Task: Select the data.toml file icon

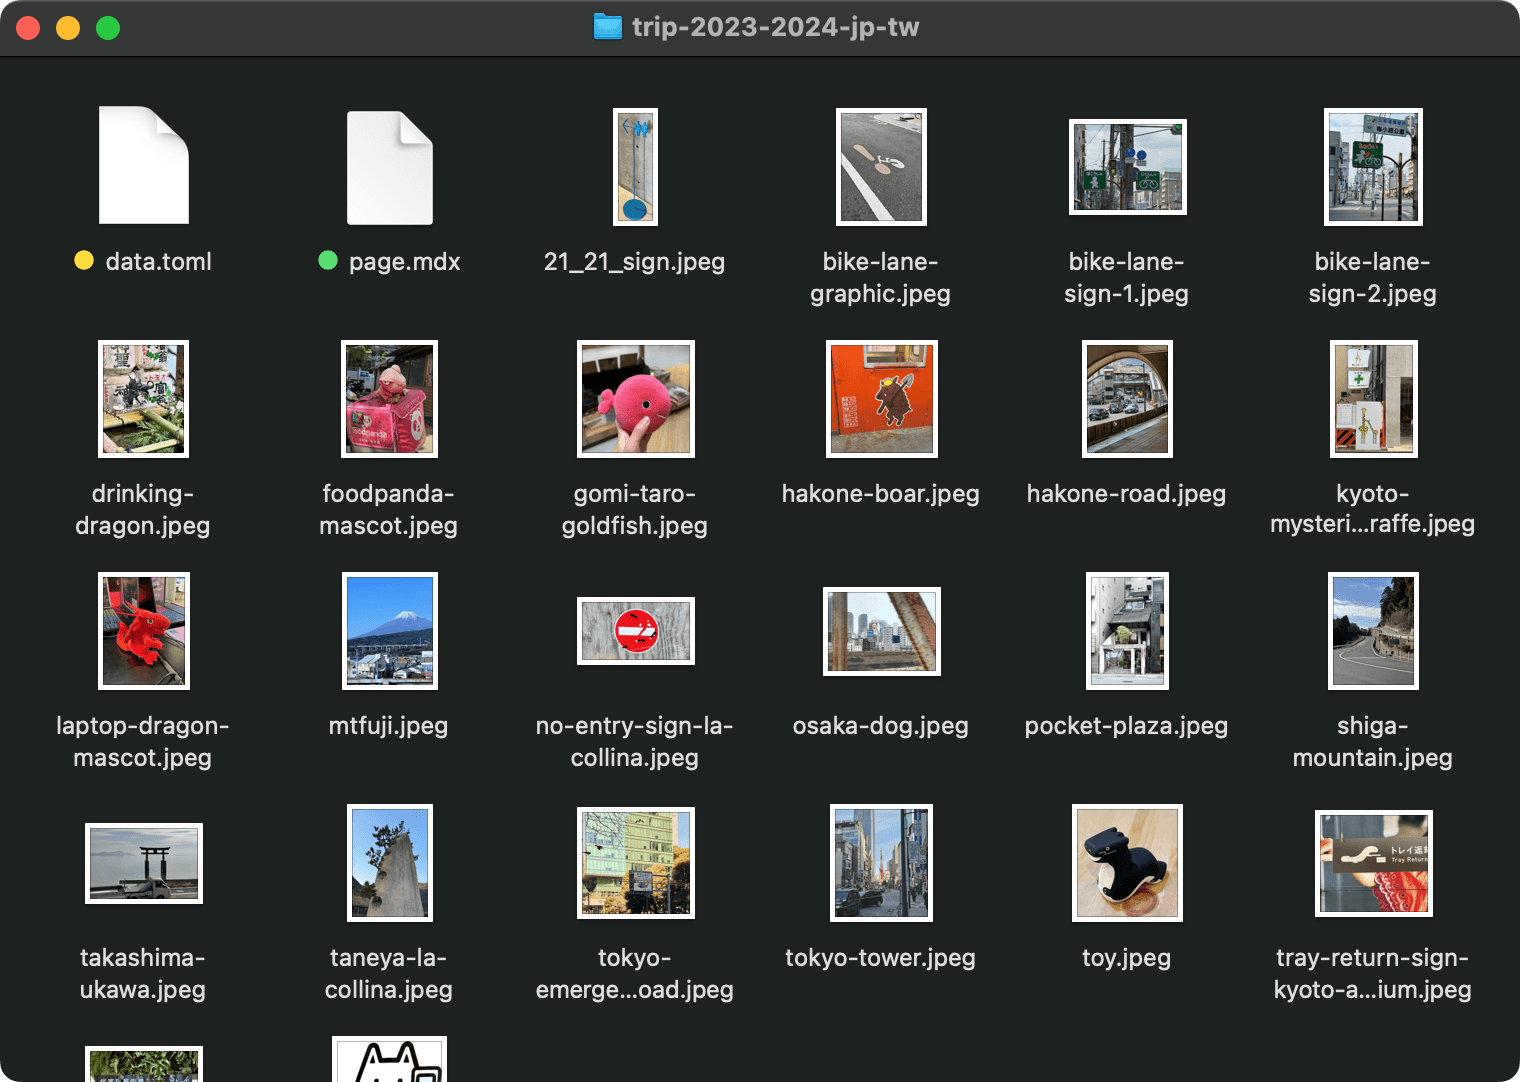Action: tap(143, 166)
